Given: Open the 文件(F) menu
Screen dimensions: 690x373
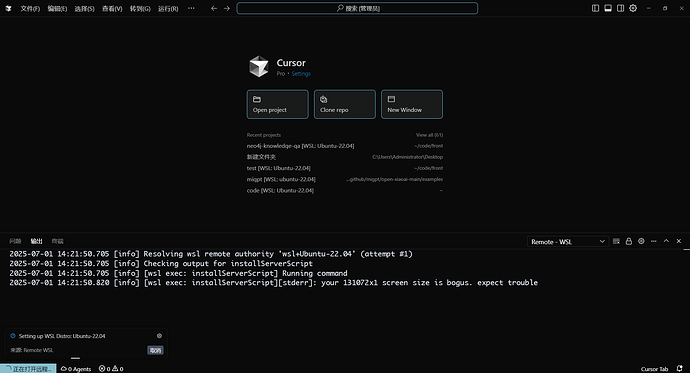Looking at the screenshot, I should tap(30, 8).
